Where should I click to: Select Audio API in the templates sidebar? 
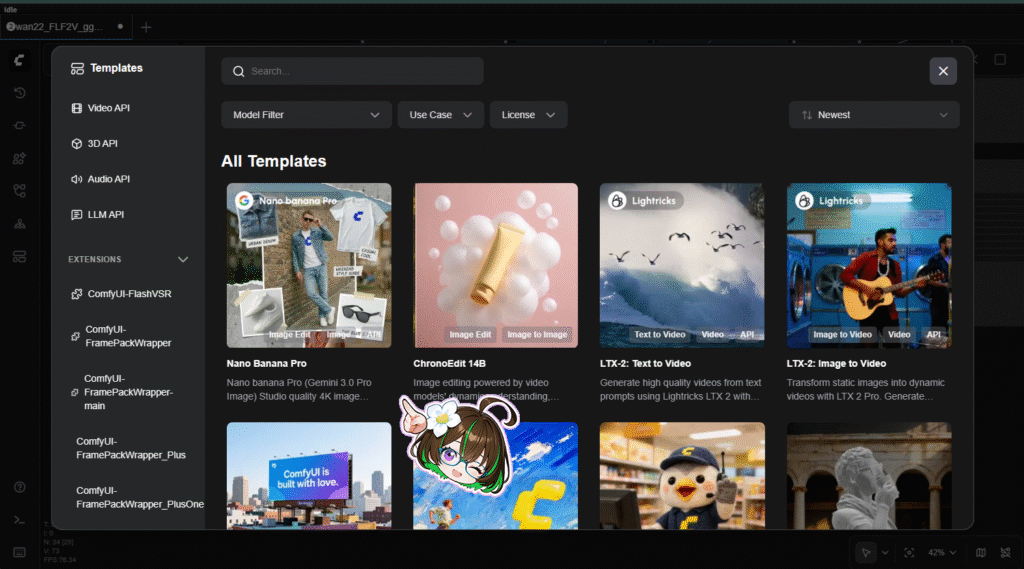(x=108, y=179)
